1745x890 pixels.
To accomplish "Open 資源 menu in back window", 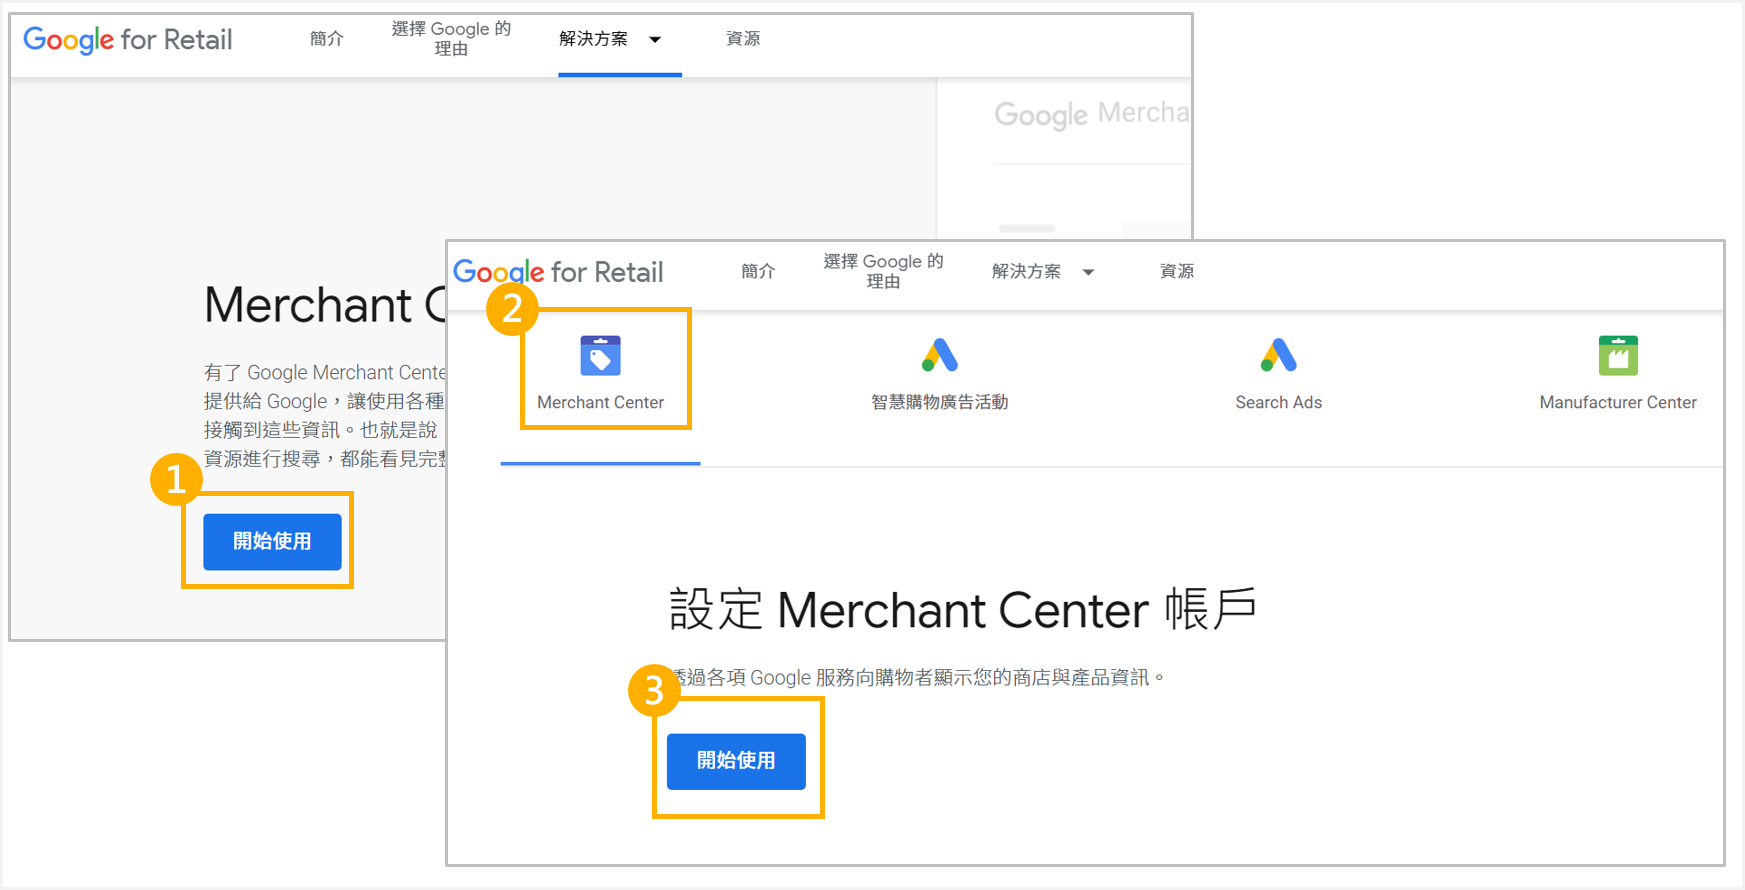I will tap(743, 39).
